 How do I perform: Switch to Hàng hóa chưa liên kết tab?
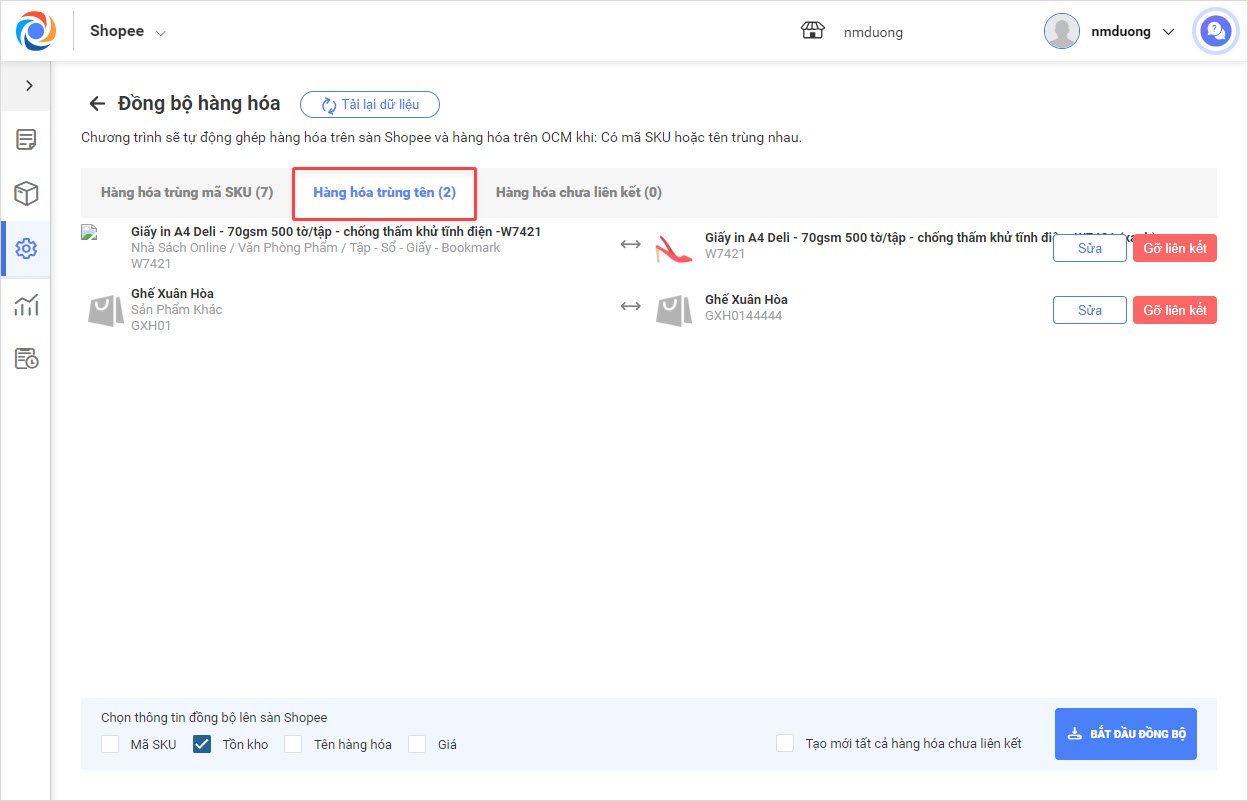[578, 192]
